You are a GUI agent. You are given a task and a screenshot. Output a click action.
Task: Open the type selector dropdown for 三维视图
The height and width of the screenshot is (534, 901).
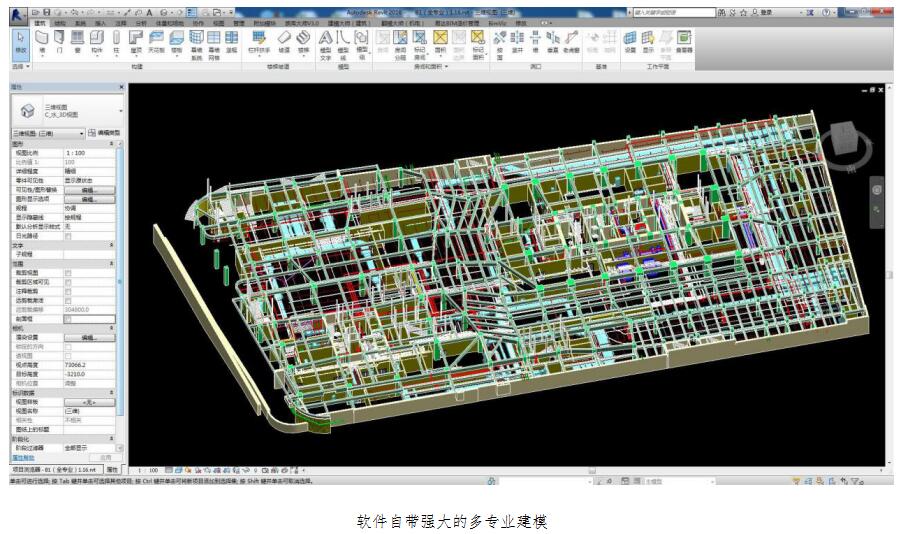121,110
